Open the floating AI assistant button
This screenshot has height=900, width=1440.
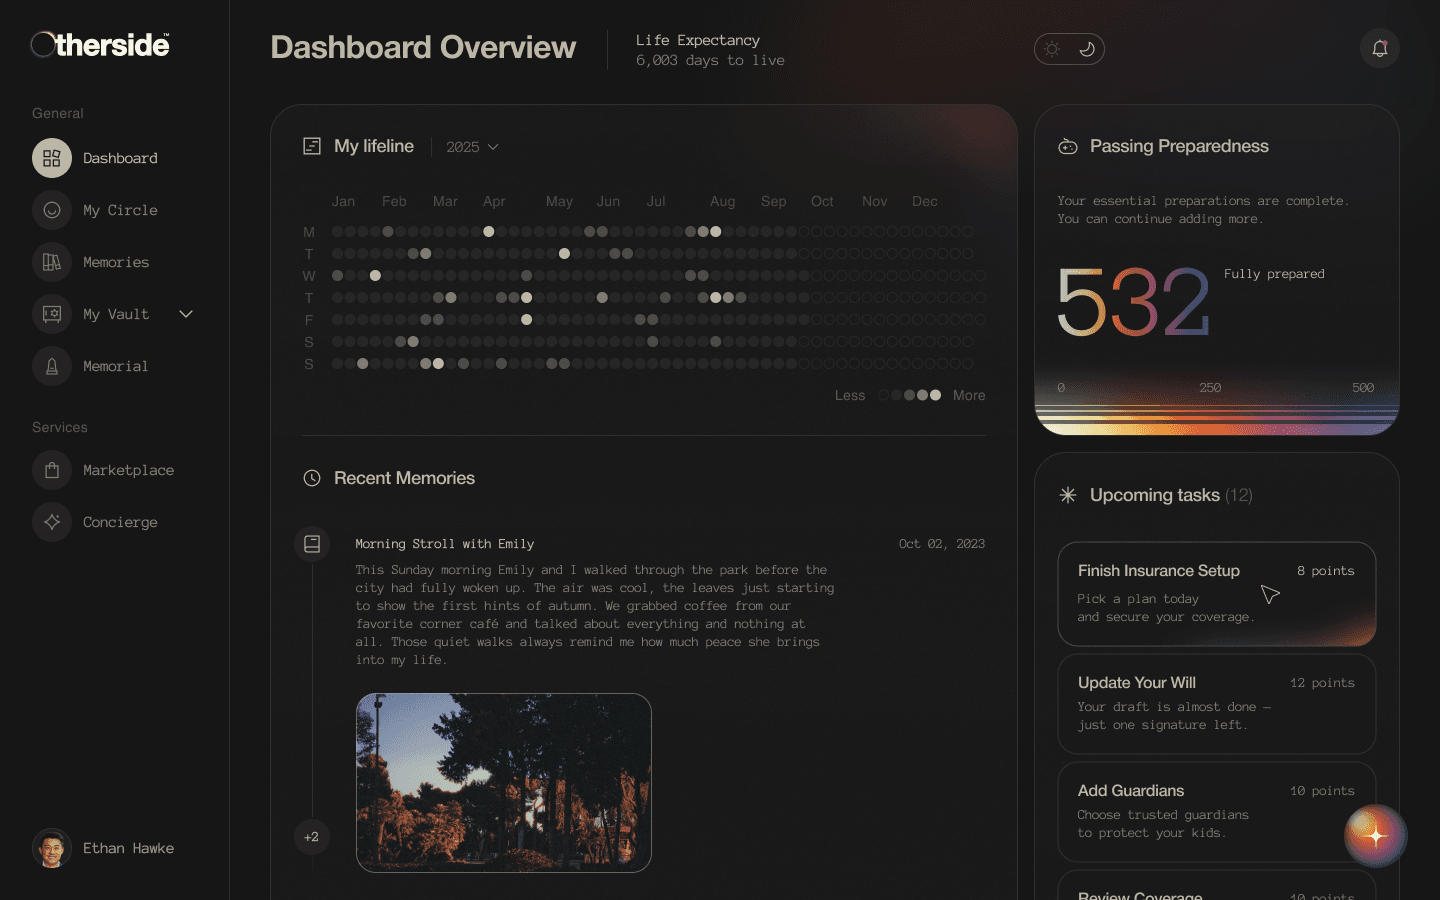click(1376, 836)
